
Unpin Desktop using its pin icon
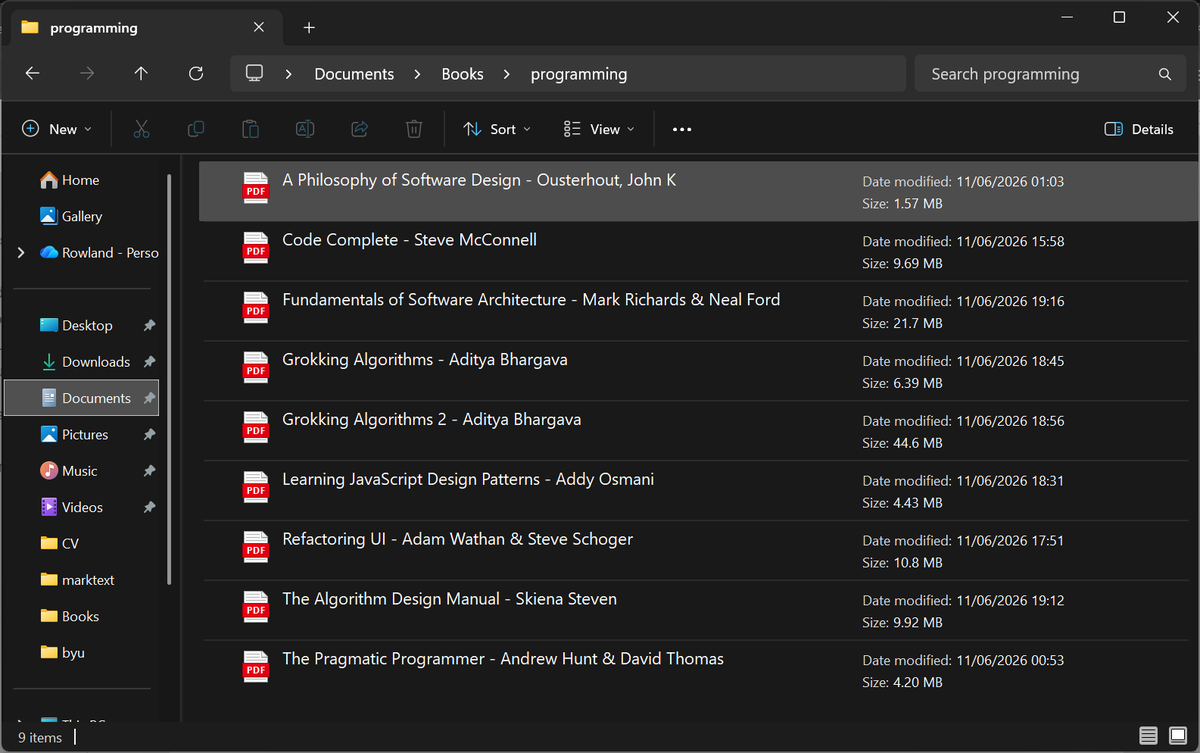[x=149, y=325]
